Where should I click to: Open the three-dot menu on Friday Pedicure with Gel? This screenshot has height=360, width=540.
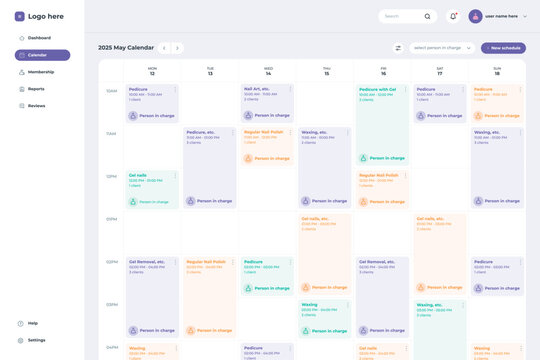[406, 90]
